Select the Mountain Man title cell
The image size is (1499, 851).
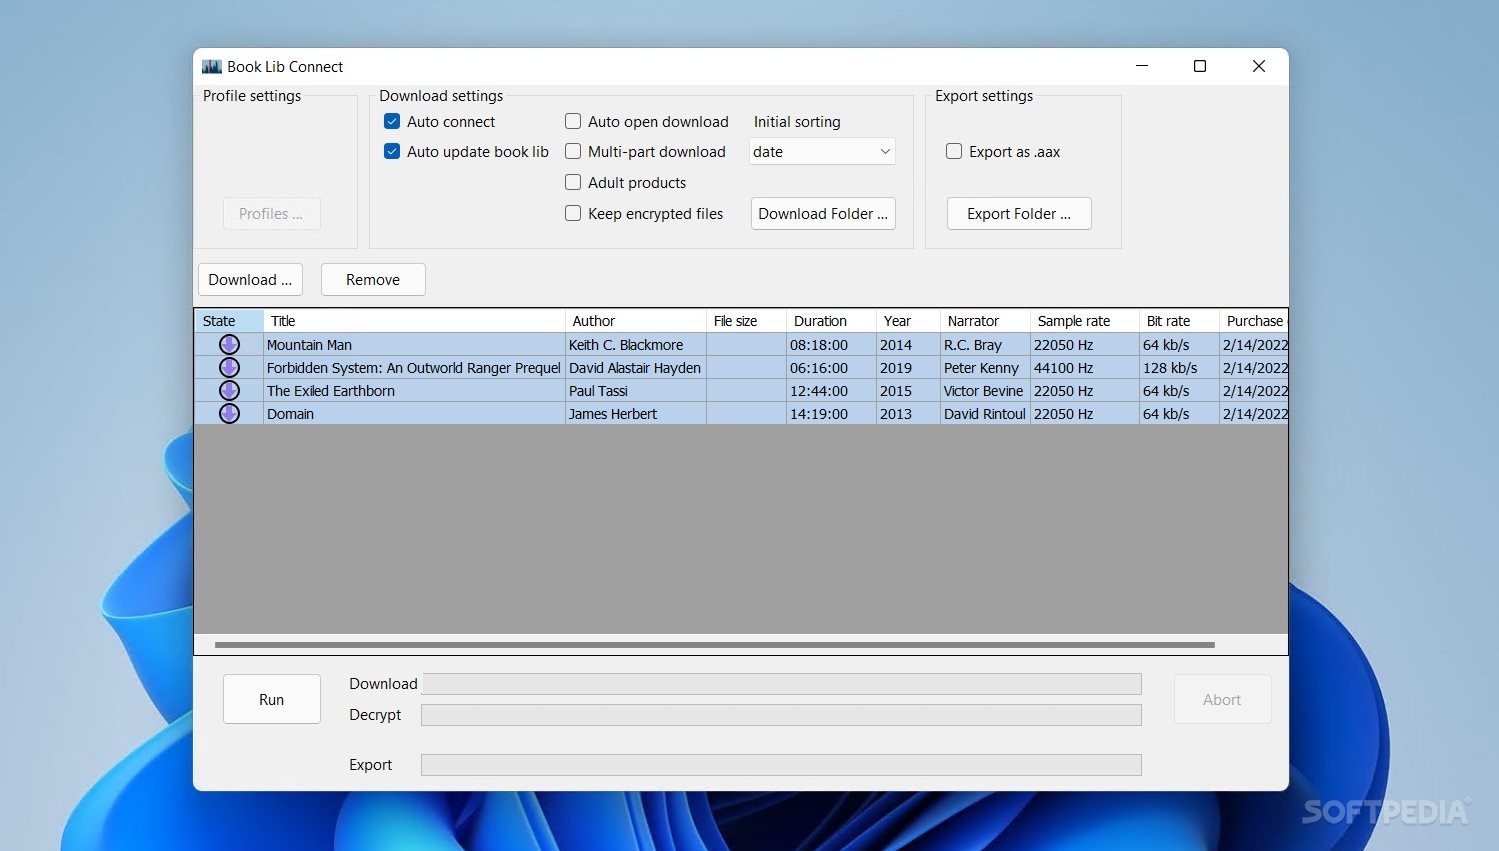414,345
